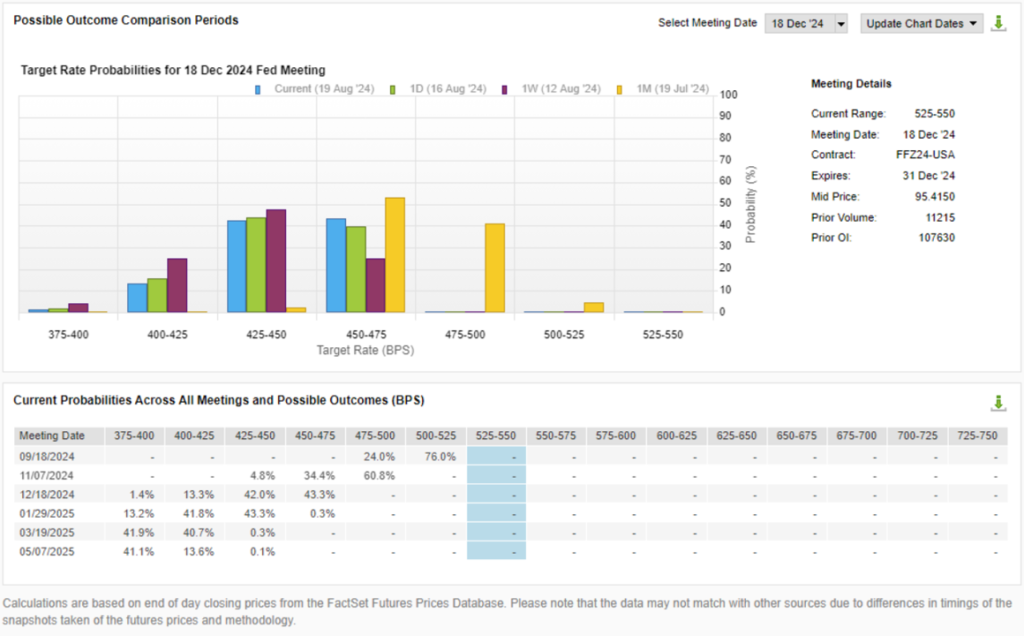Click the 475-500 axis label
Screen dimensions: 1024x636
click(x=465, y=334)
